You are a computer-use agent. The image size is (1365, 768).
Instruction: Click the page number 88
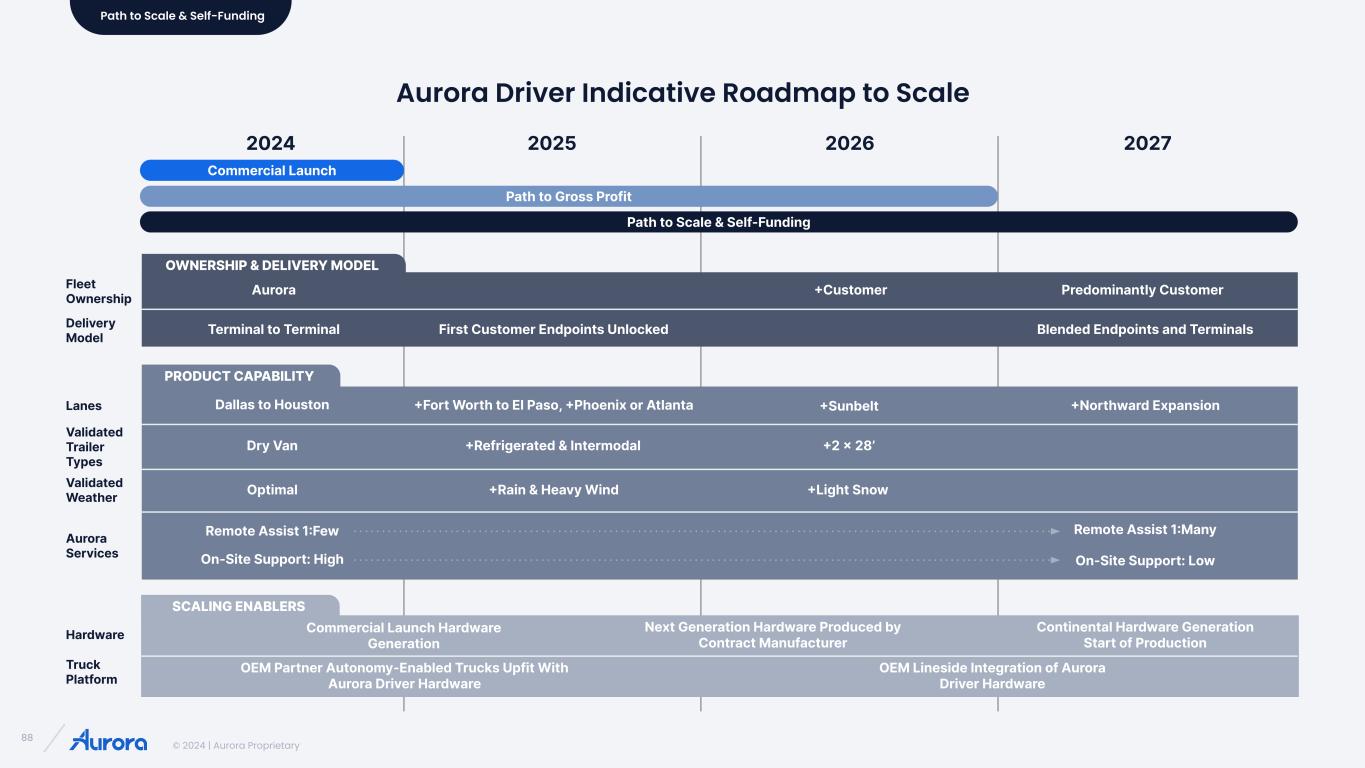tap(27, 738)
